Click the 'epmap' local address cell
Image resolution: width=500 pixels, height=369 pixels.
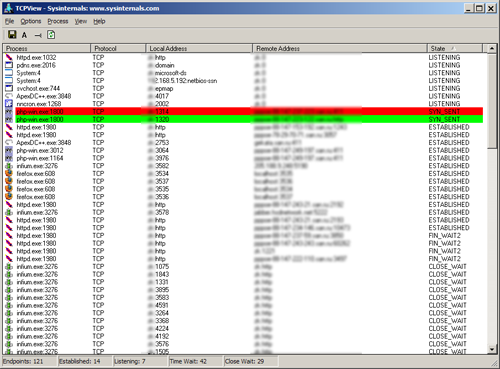164,88
